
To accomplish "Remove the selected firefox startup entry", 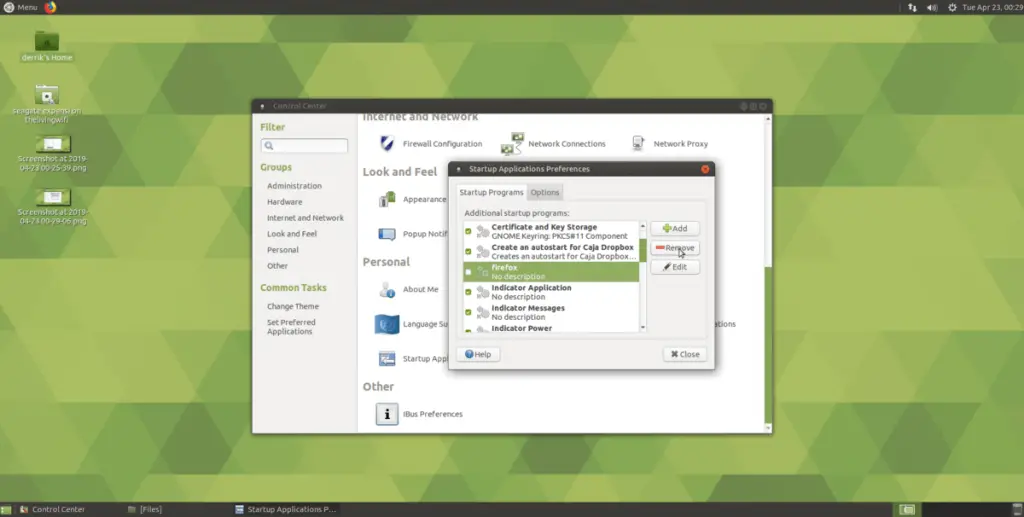I will pyautogui.click(x=675, y=248).
